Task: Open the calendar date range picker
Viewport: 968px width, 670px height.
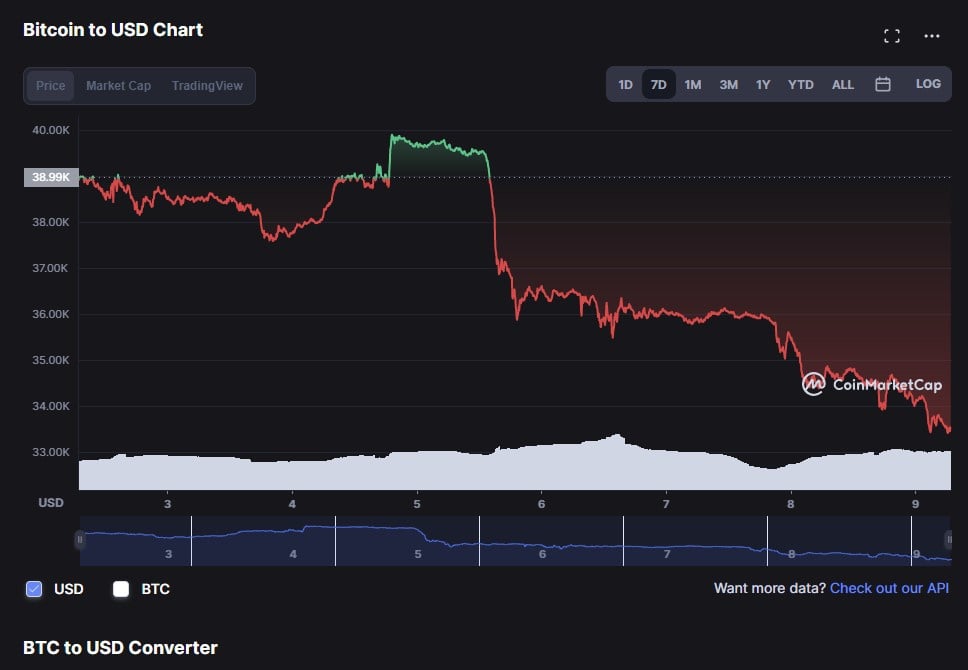Action: click(883, 85)
